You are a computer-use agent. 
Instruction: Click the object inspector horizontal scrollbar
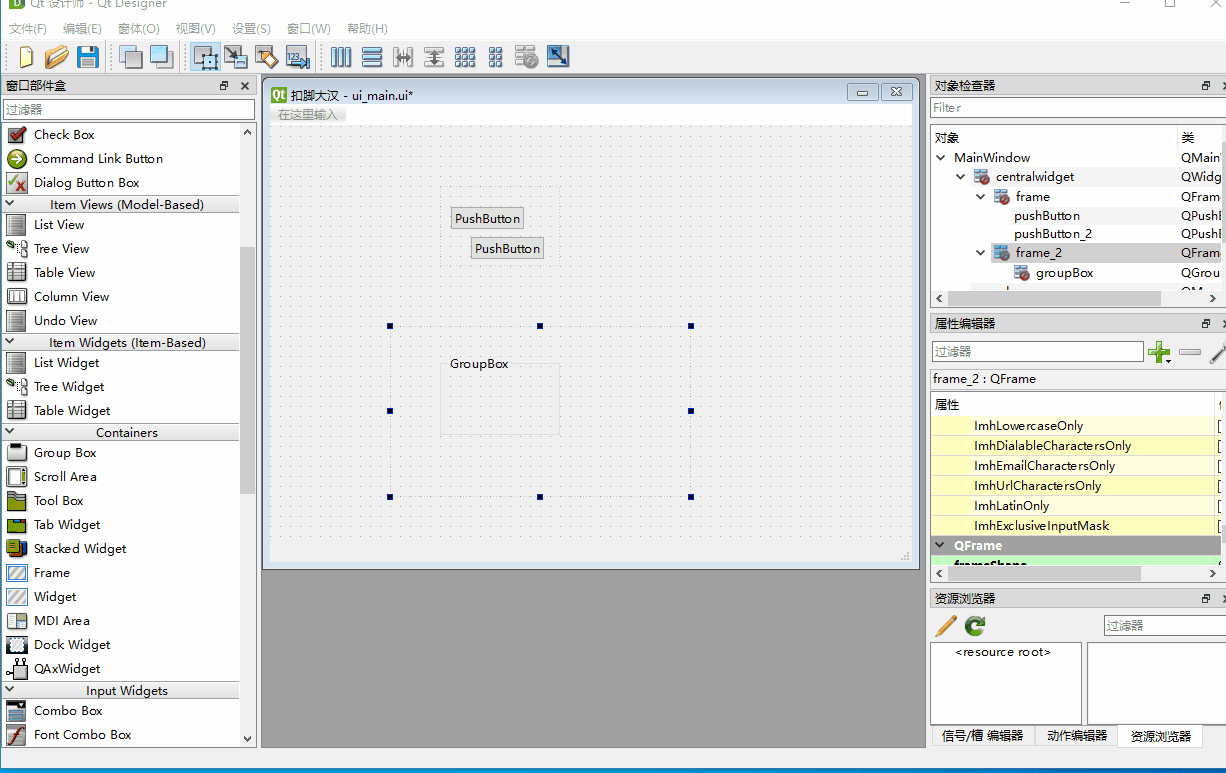point(1054,298)
